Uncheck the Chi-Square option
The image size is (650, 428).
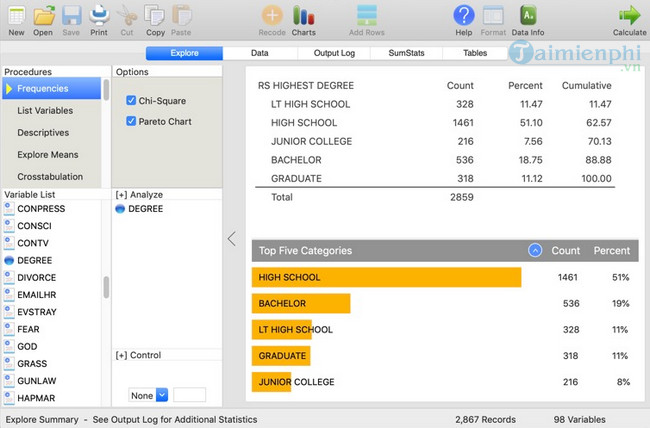(132, 101)
